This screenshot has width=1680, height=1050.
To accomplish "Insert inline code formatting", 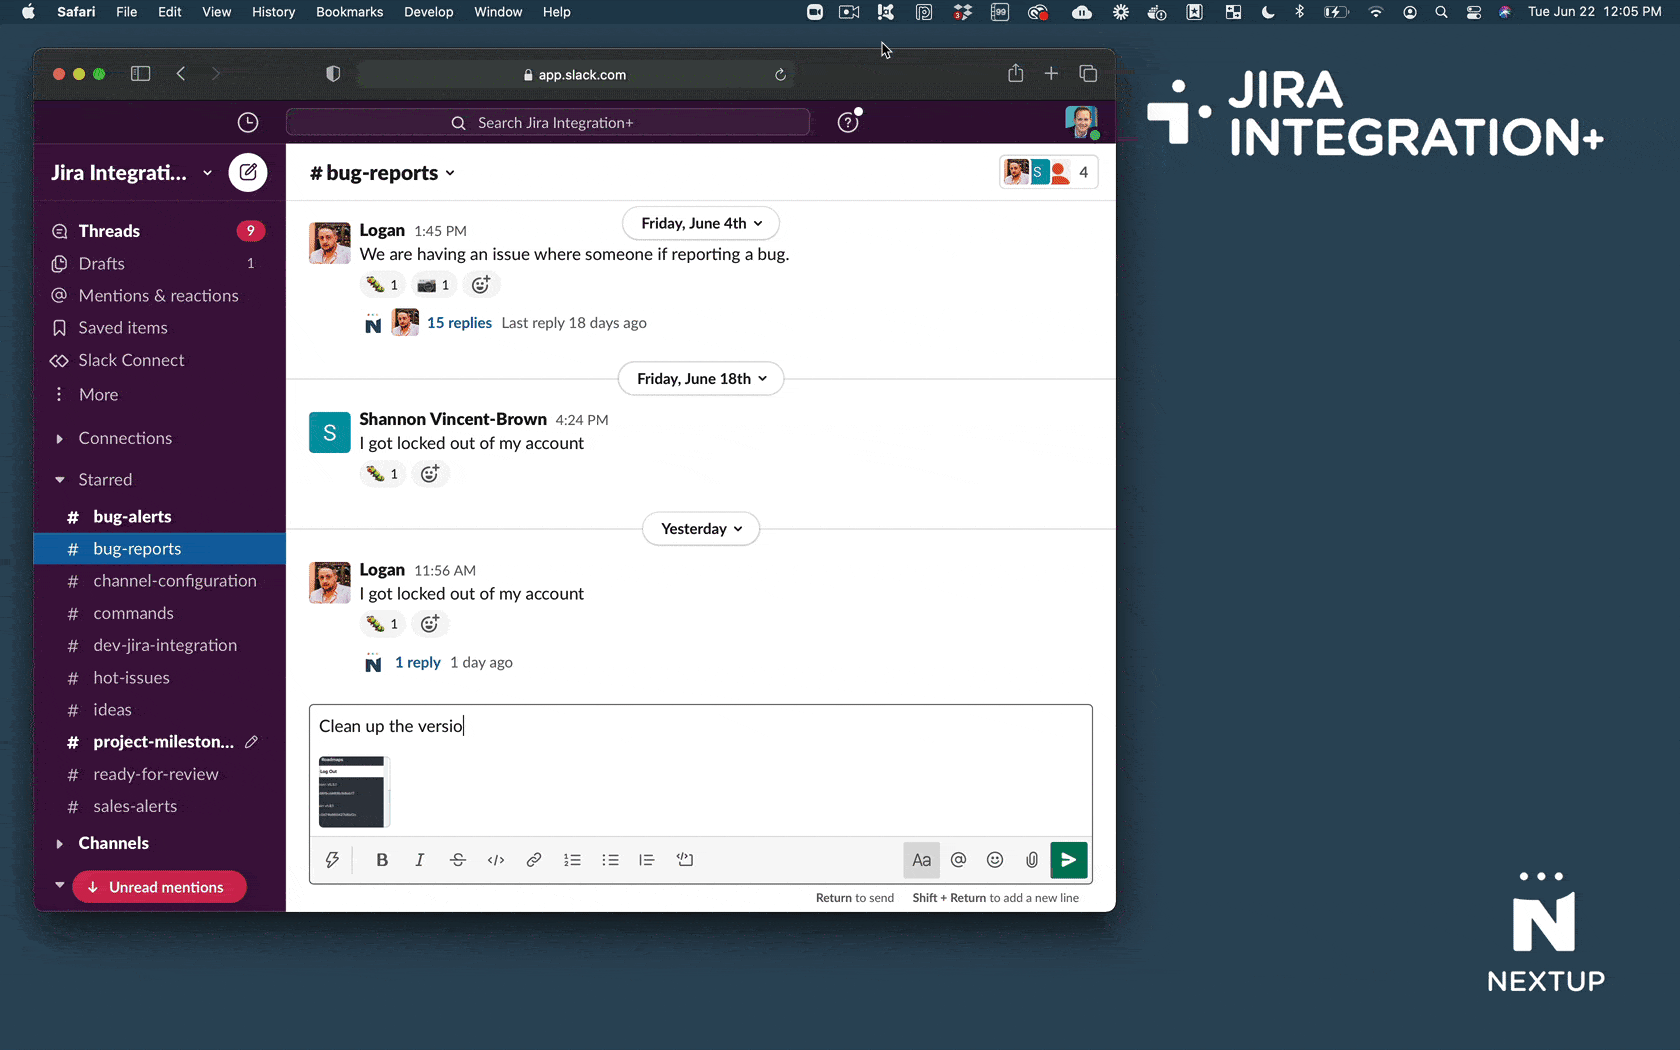I will pos(496,860).
